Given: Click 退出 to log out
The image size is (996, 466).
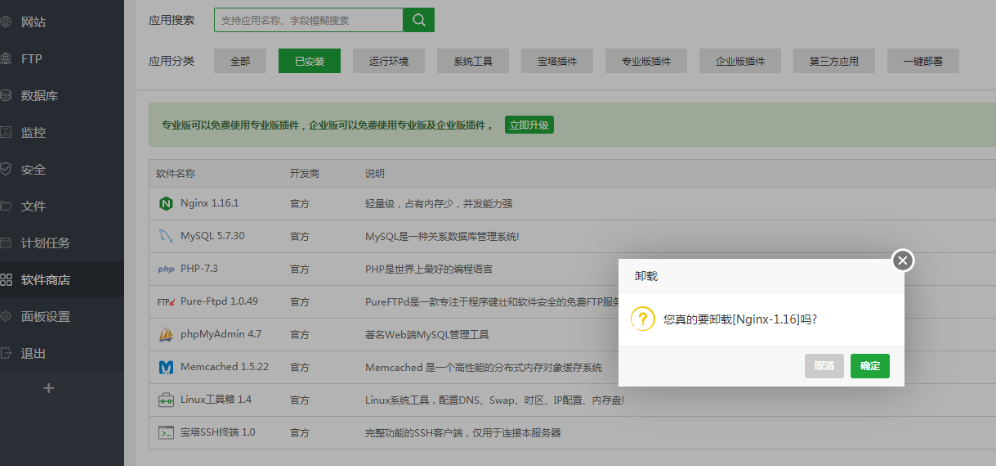Looking at the screenshot, I should tap(33, 353).
